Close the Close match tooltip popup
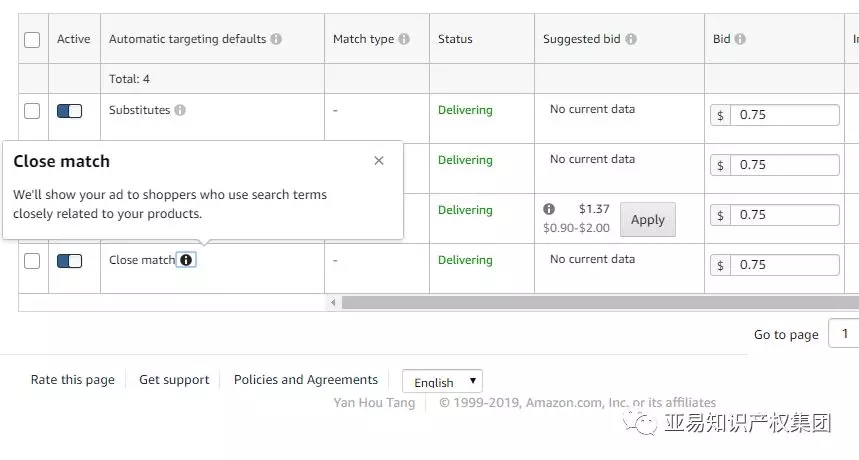Screen dimensions: 859x460 (379, 161)
